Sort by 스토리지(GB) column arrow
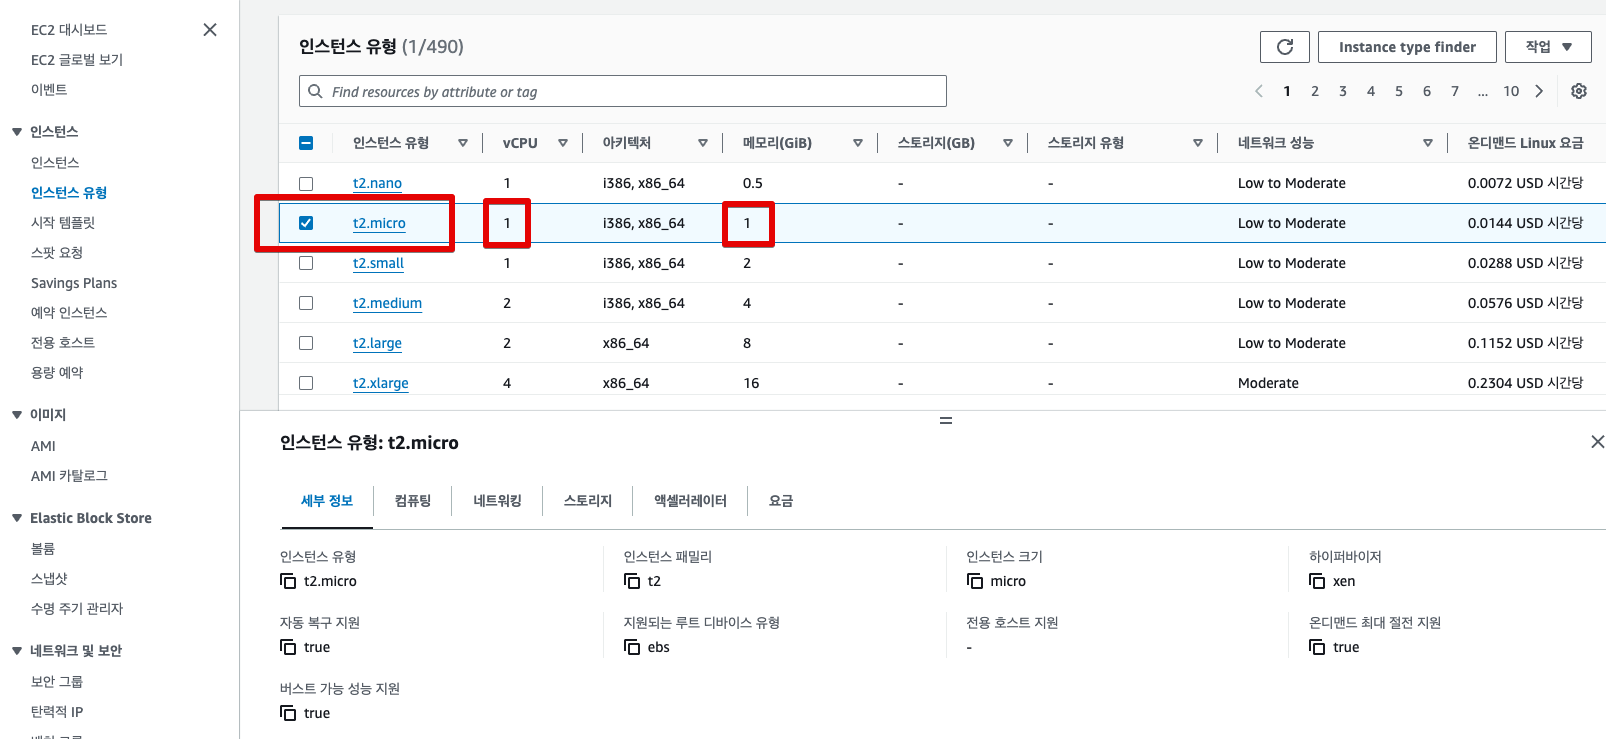The height and width of the screenshot is (739, 1606). click(x=1008, y=143)
